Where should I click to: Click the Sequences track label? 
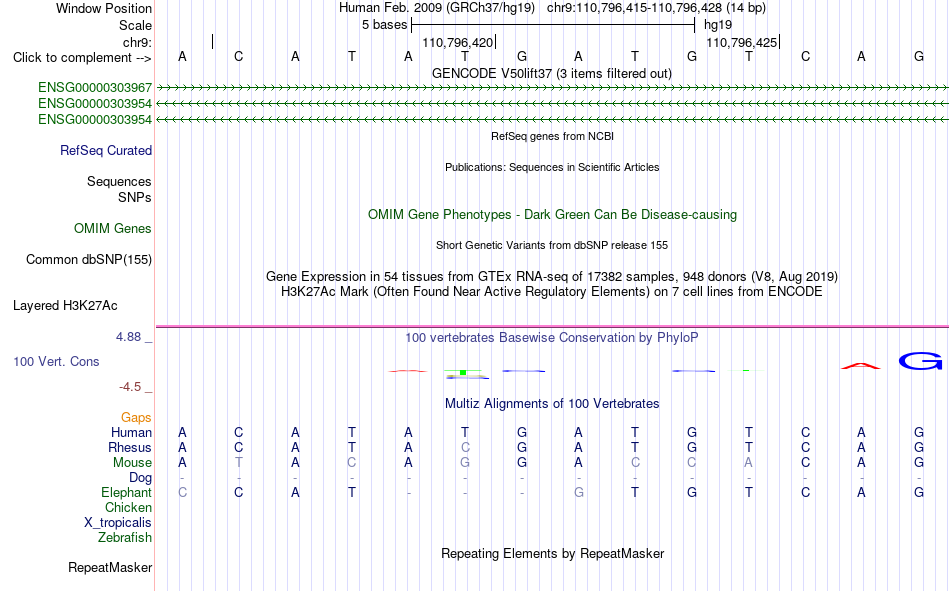[119, 181]
